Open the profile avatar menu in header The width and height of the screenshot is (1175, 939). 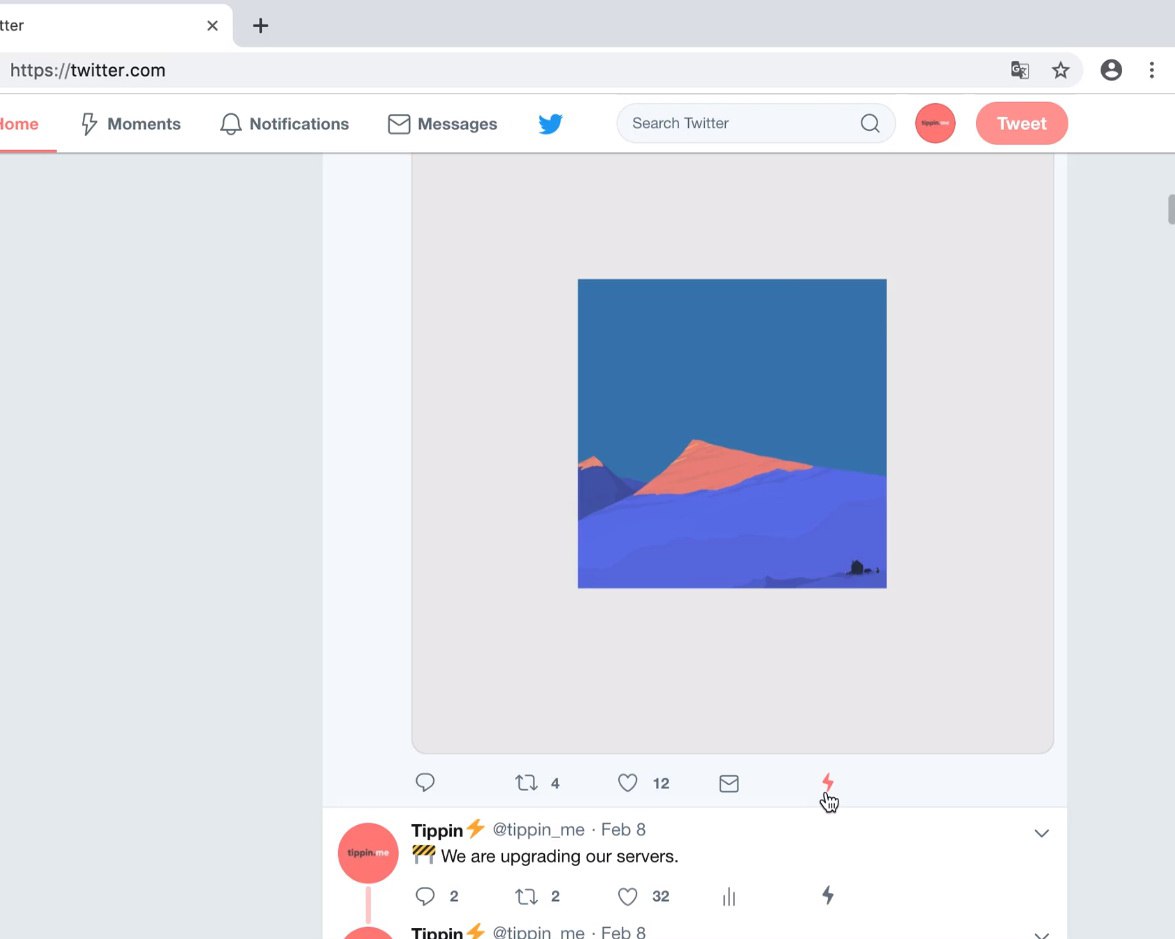(934, 123)
